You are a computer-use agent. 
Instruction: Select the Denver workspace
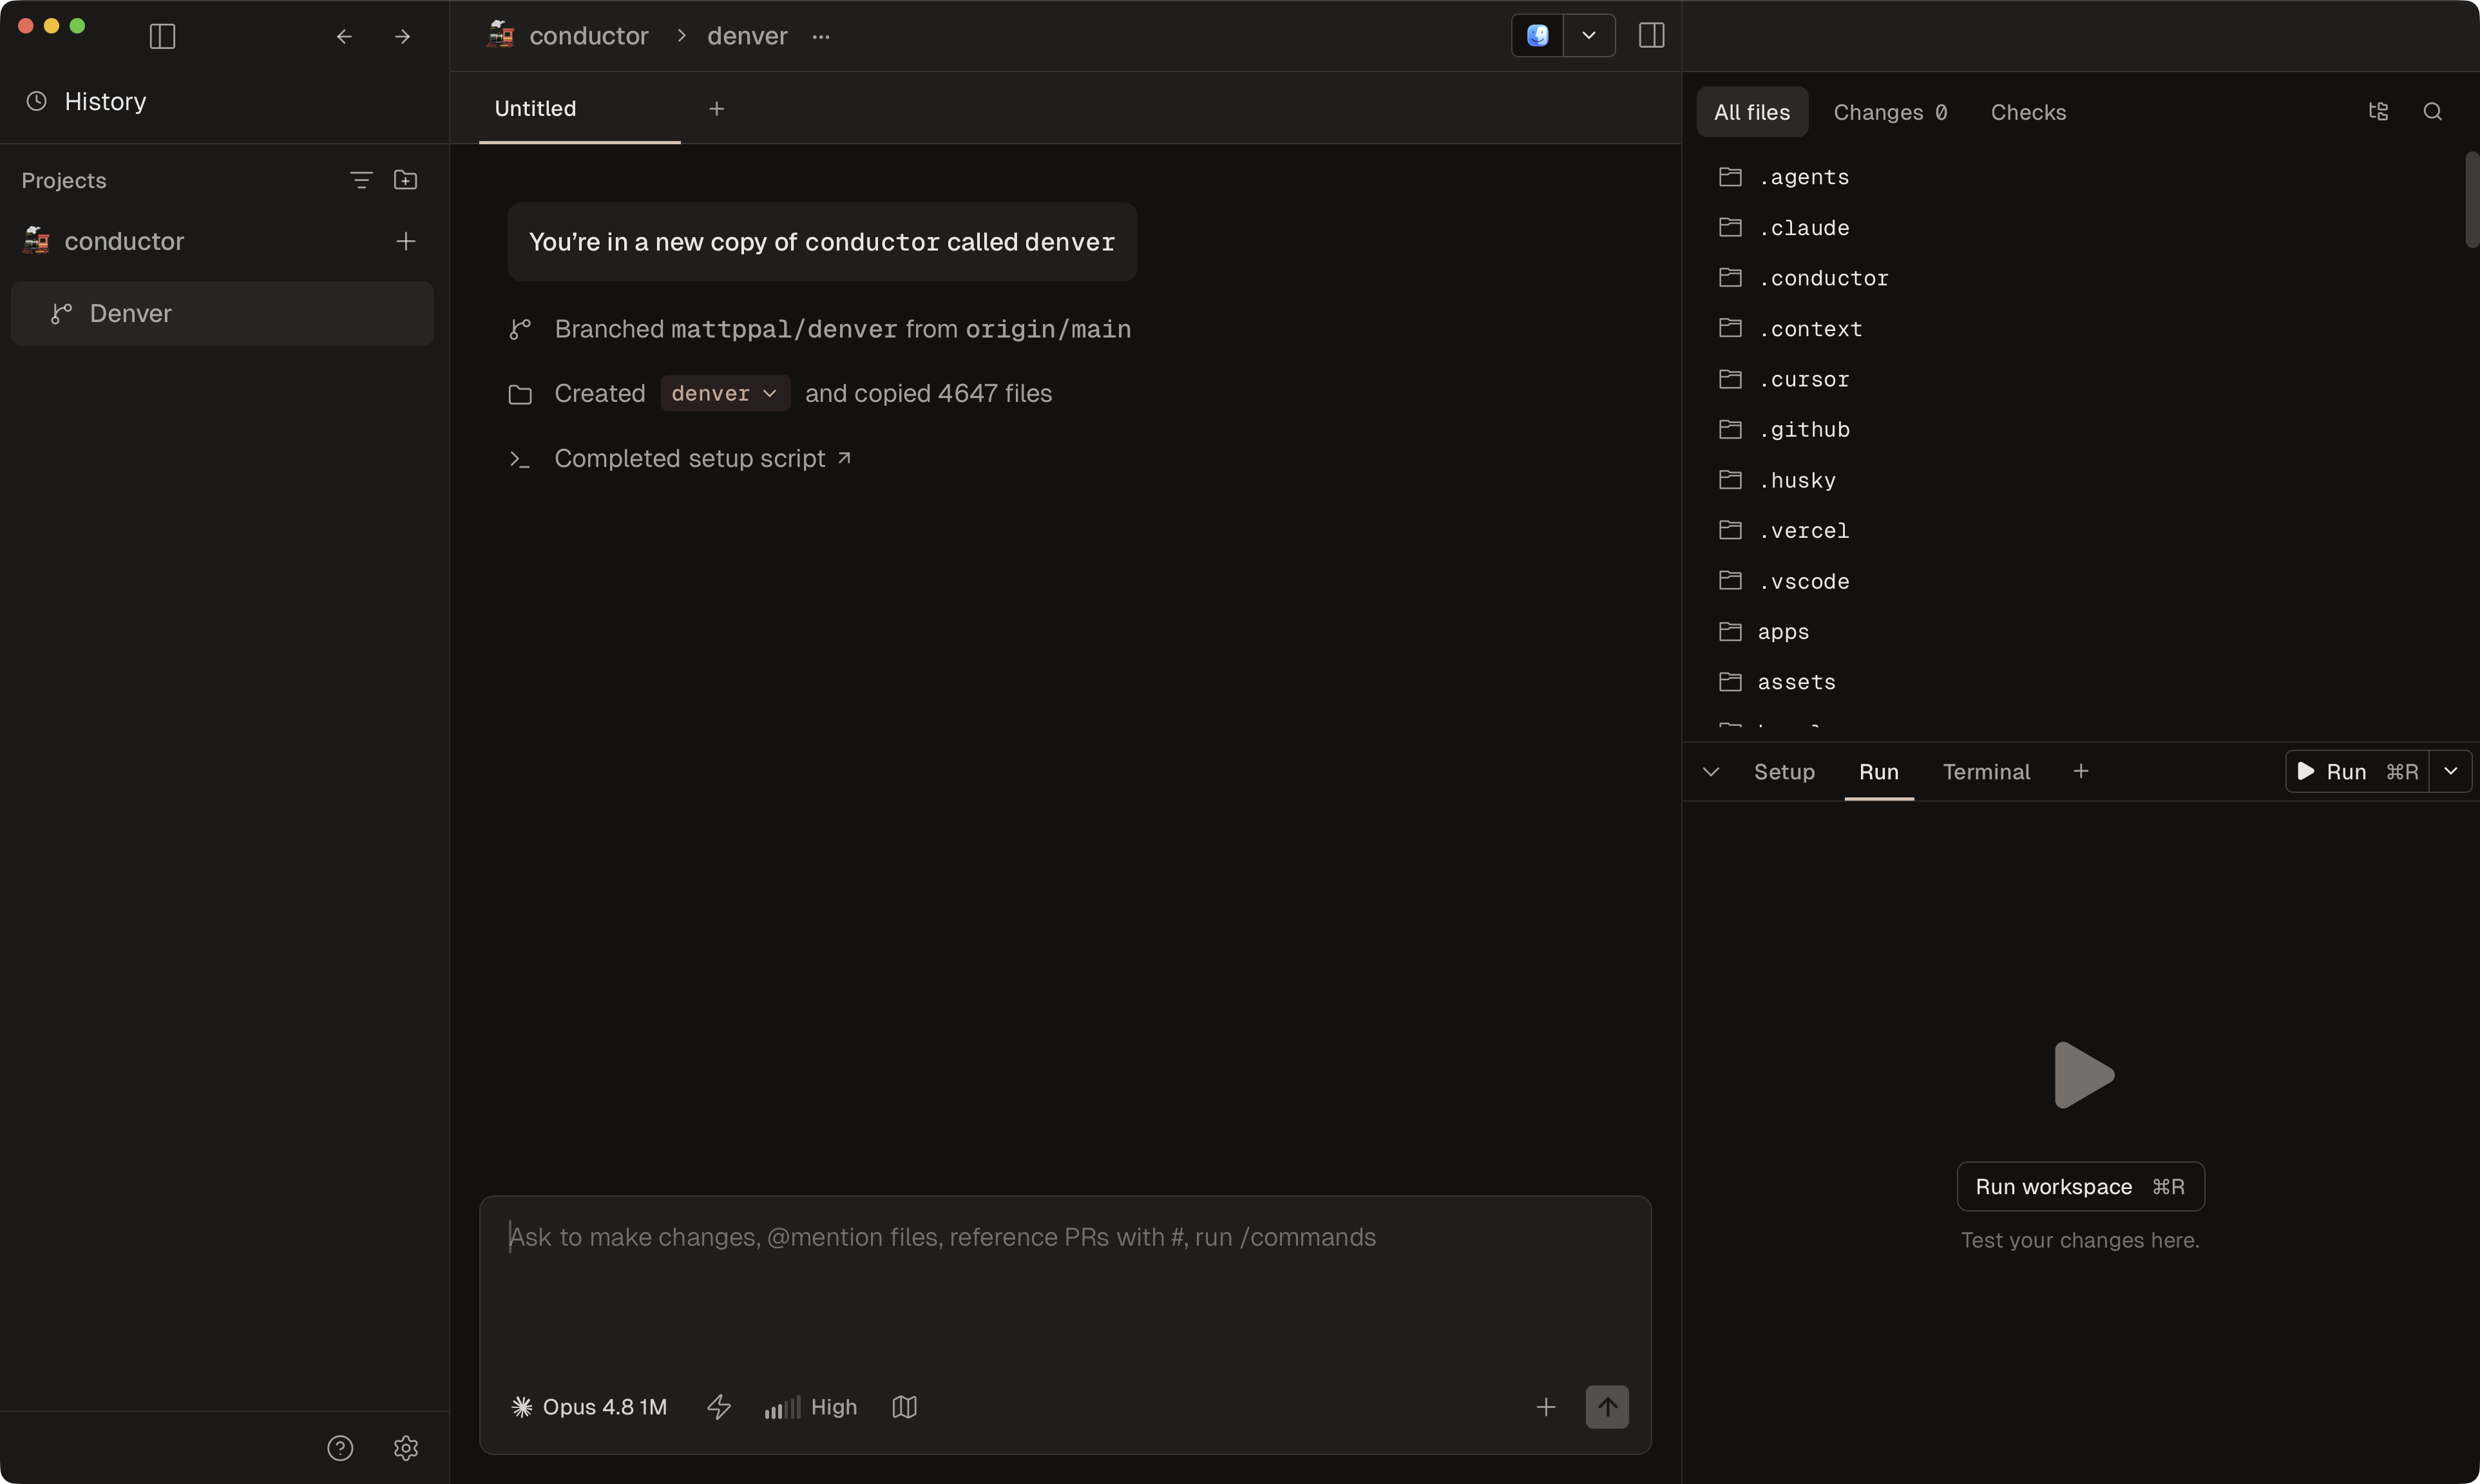222,313
